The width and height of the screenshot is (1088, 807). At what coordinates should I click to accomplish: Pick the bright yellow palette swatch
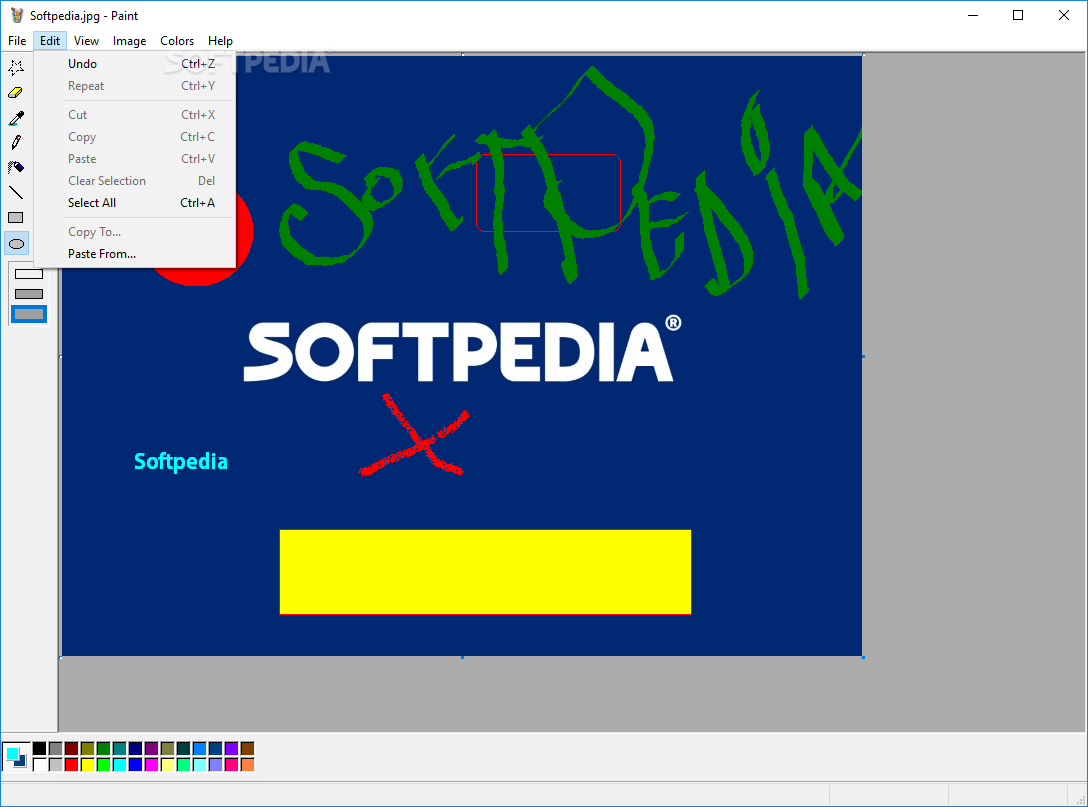[x=87, y=765]
